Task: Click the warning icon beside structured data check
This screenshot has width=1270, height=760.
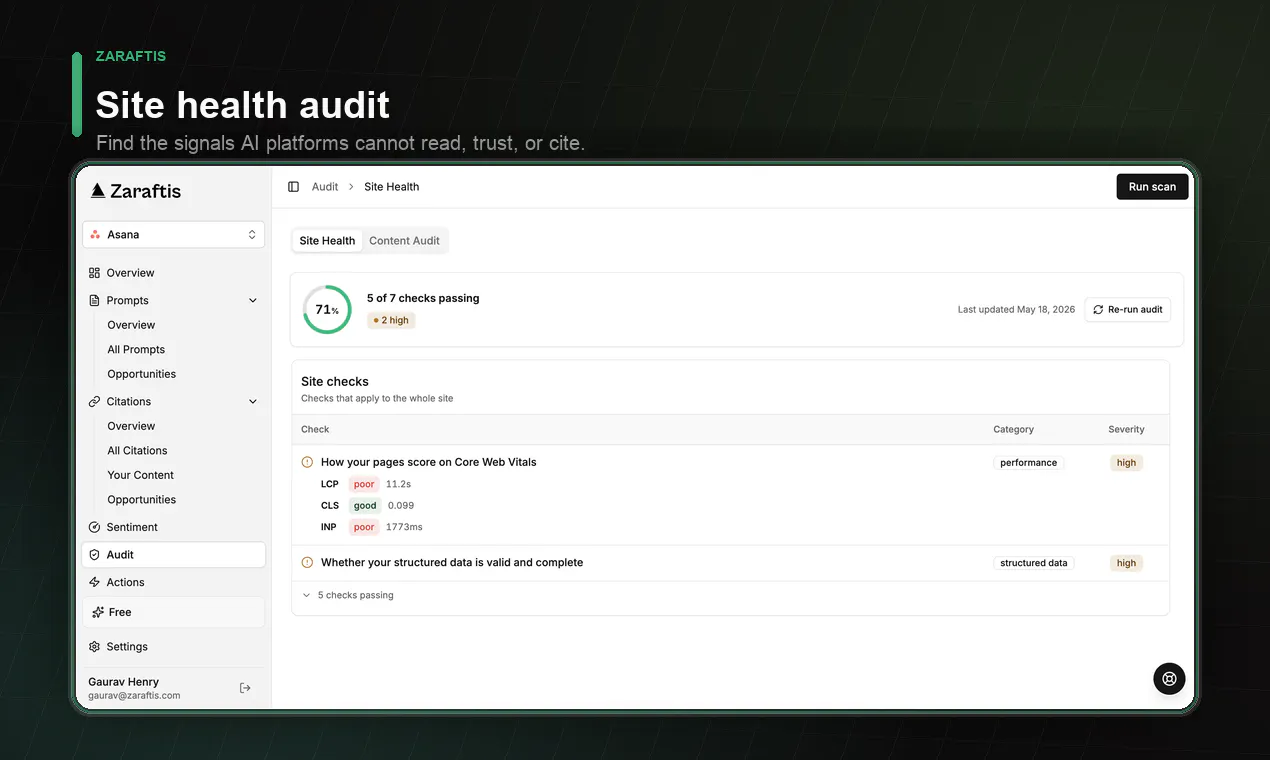Action: [307, 563]
